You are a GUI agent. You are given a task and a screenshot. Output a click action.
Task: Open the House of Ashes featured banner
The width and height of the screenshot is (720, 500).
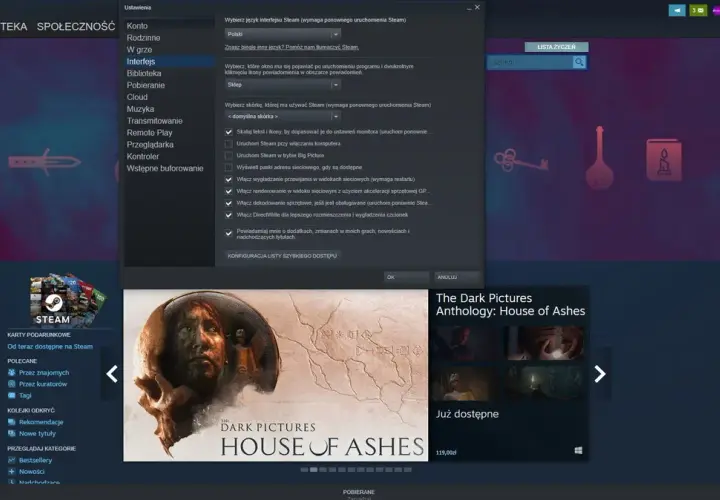(x=276, y=375)
